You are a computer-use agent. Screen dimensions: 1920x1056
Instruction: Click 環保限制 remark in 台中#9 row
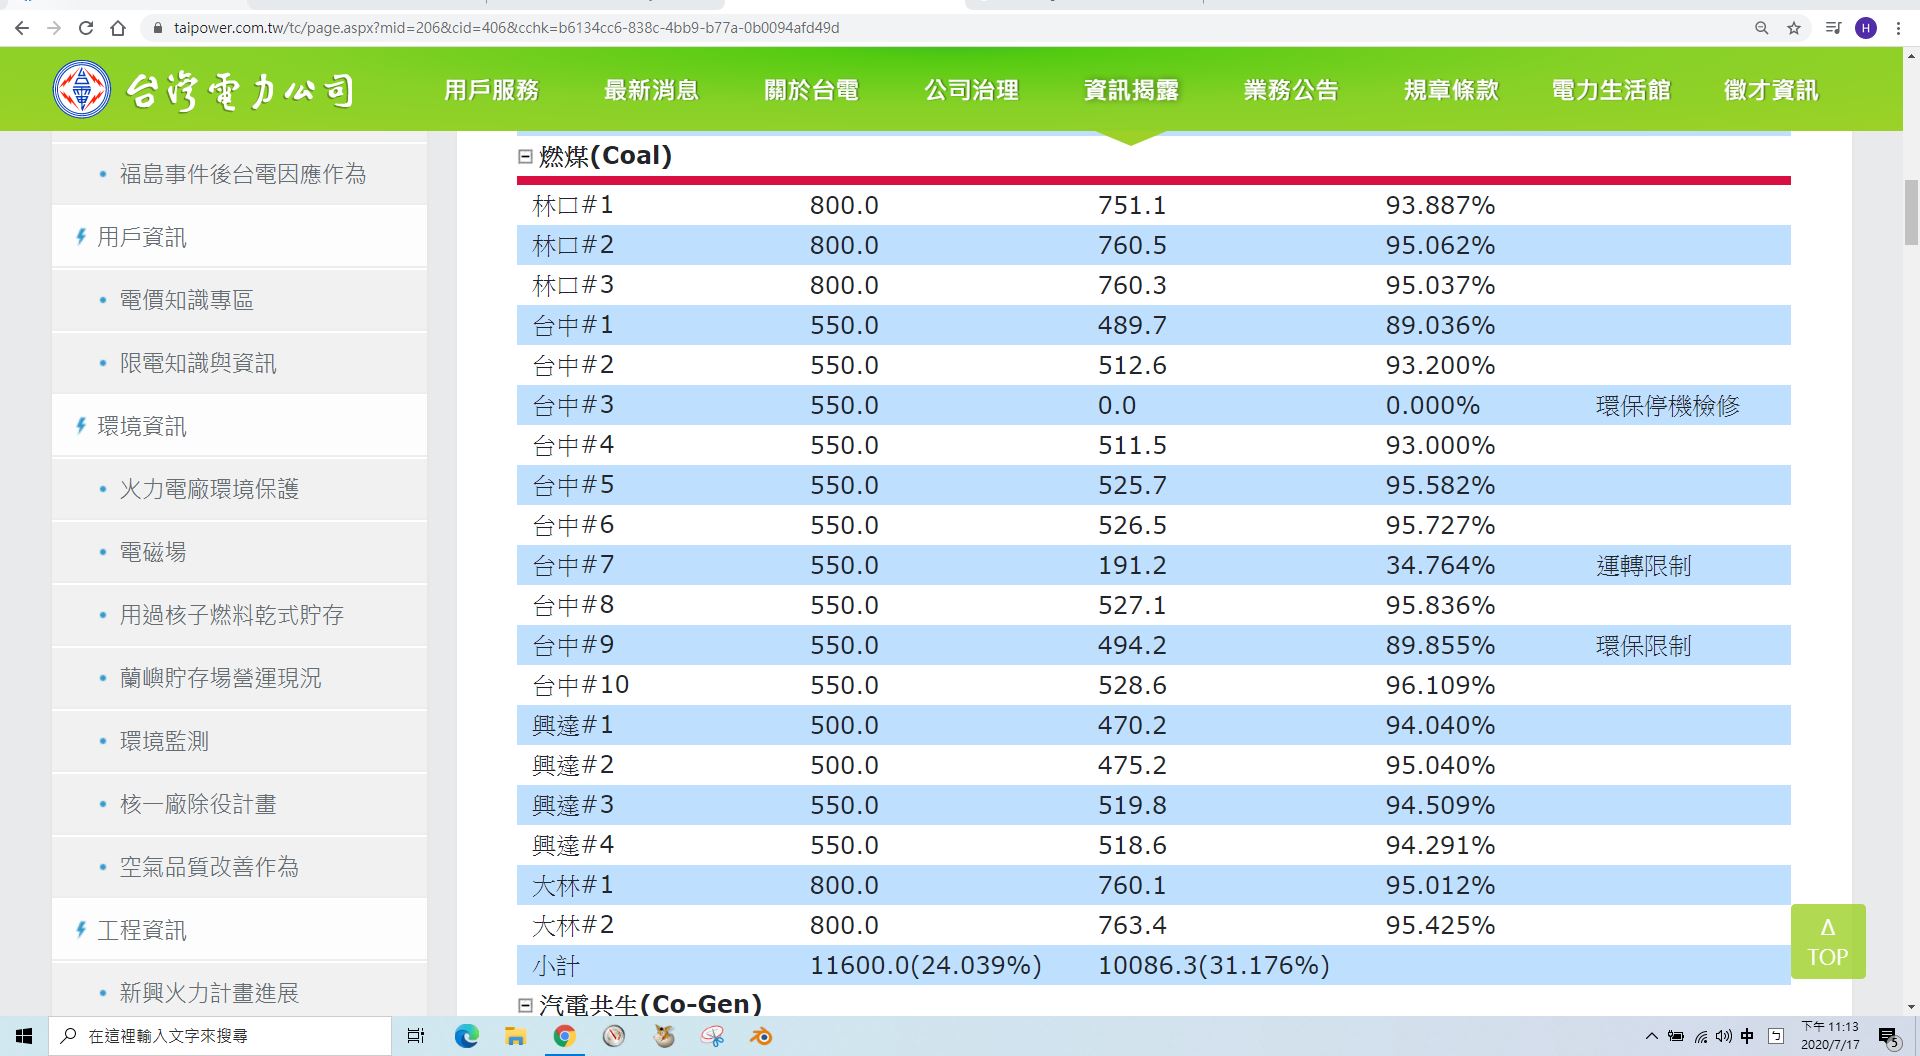click(1644, 645)
